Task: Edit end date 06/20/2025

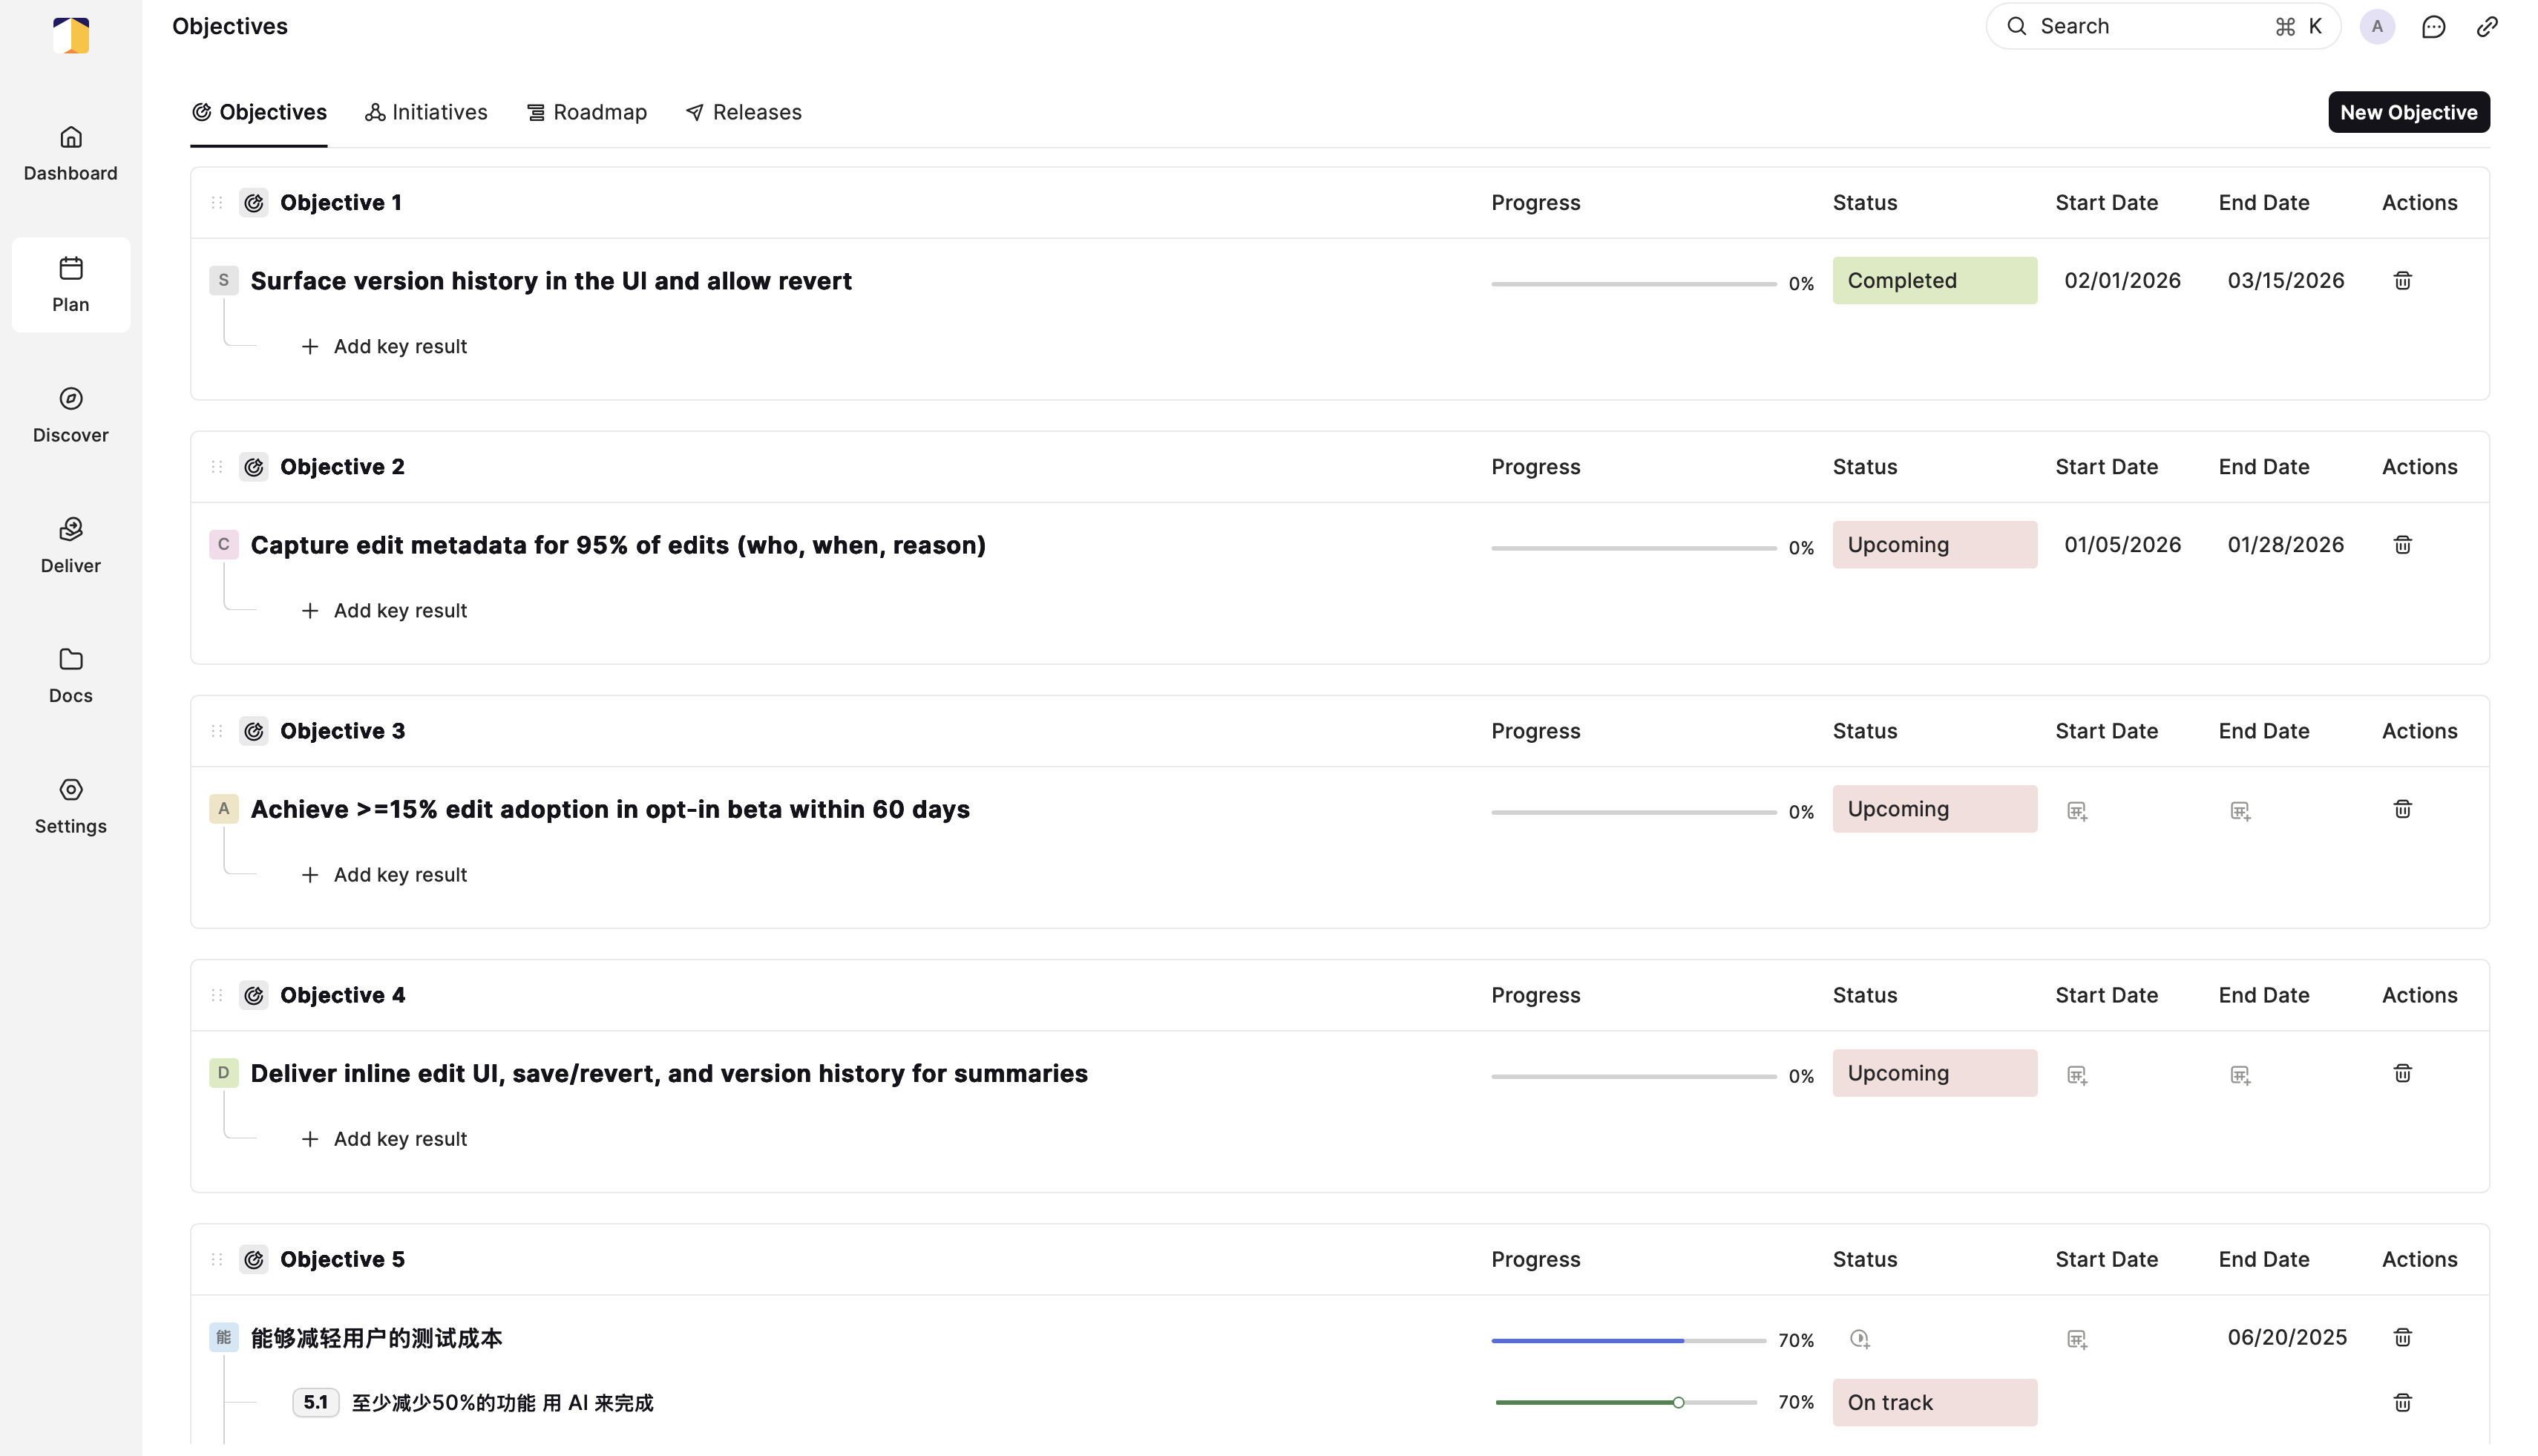Action: pos(2286,1337)
